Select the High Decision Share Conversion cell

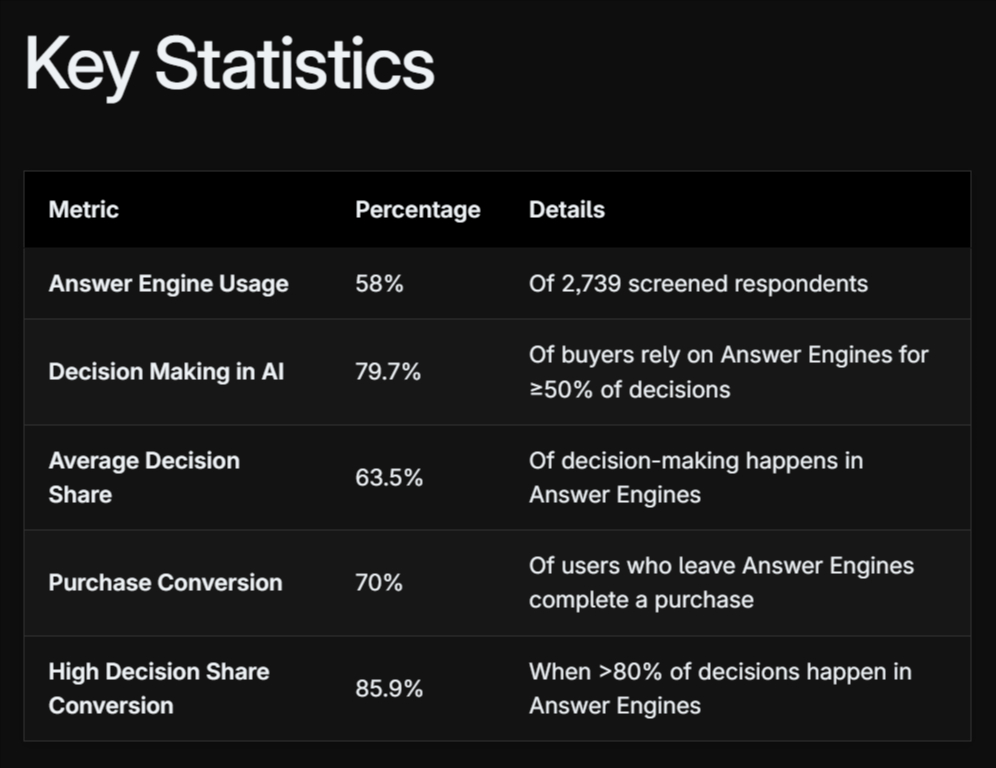coord(158,688)
